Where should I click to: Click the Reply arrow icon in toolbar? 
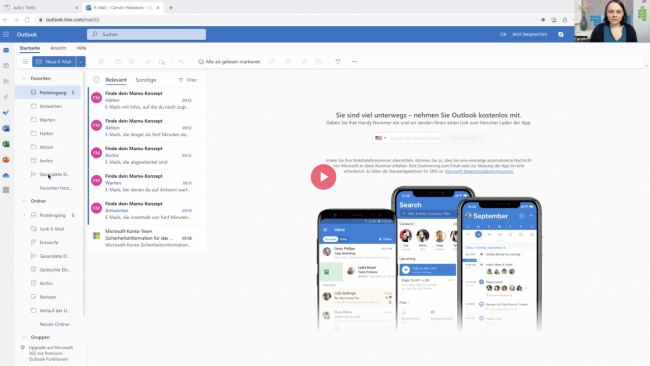(x=181, y=61)
